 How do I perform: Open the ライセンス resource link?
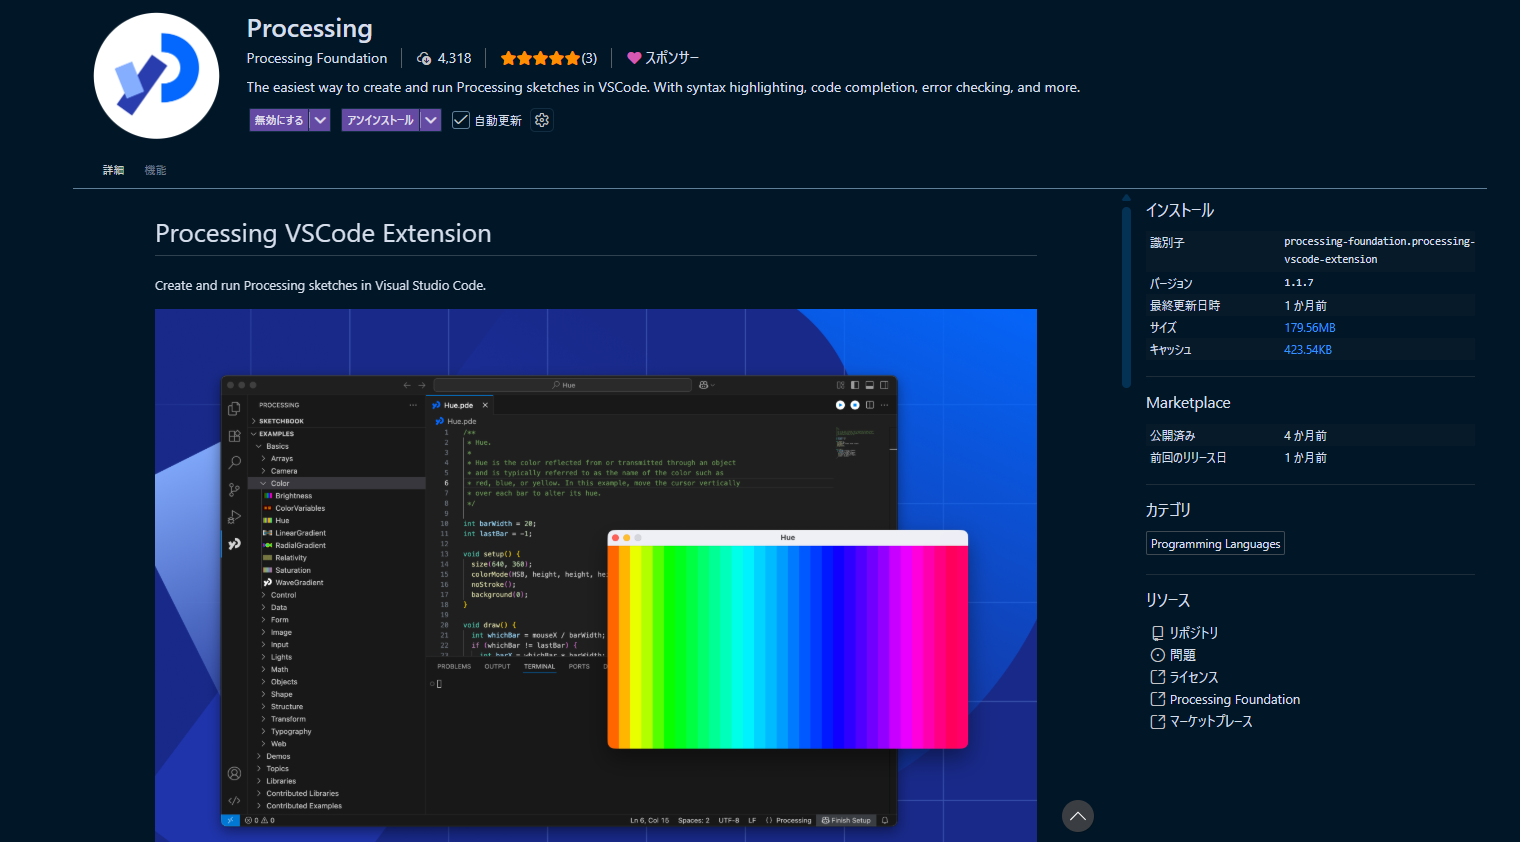pos(1194,677)
